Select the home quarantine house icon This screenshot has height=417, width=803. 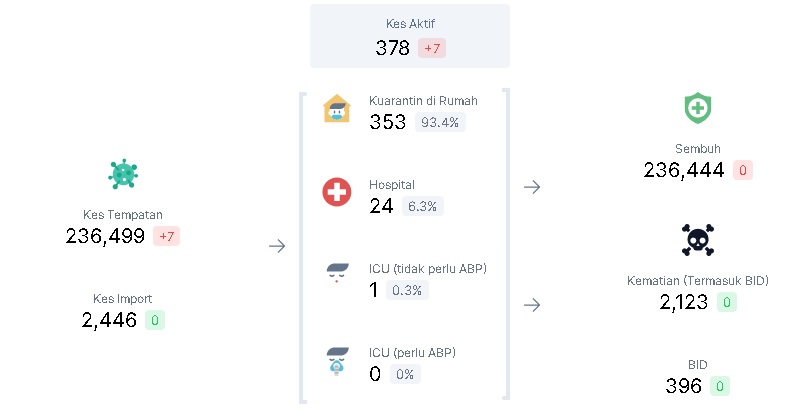click(336, 109)
